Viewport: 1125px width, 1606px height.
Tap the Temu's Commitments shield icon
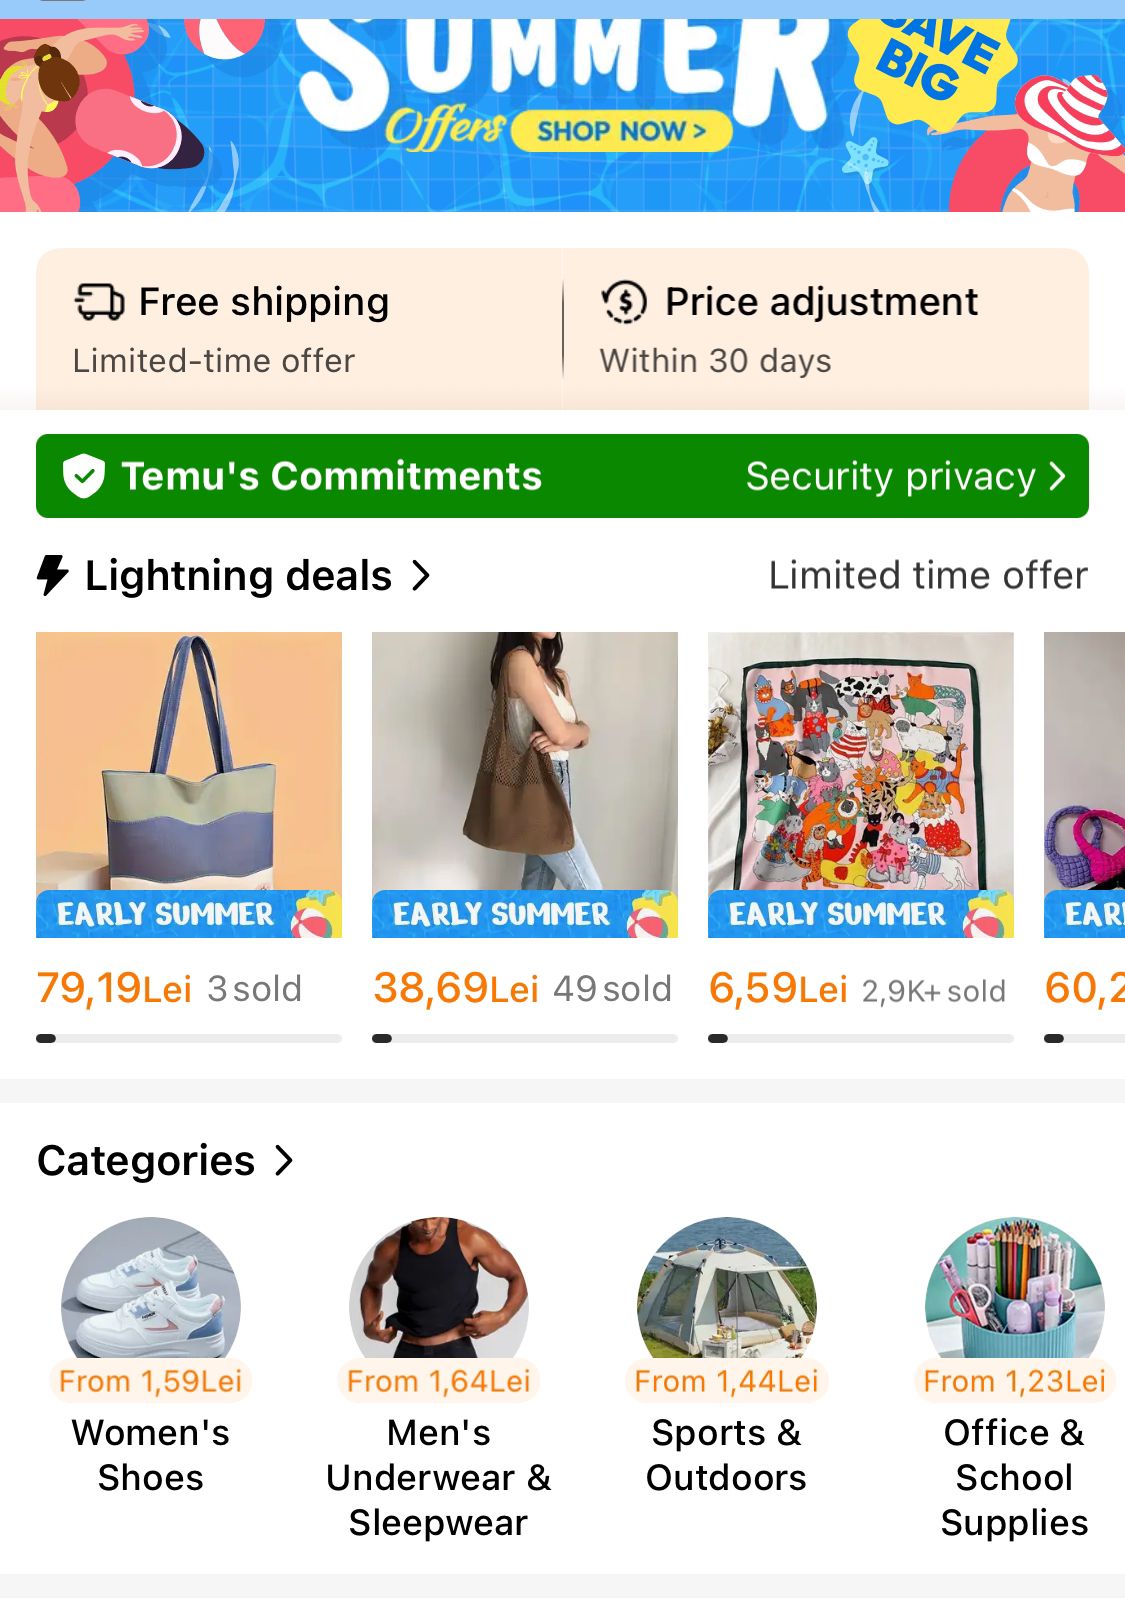pyautogui.click(x=84, y=476)
